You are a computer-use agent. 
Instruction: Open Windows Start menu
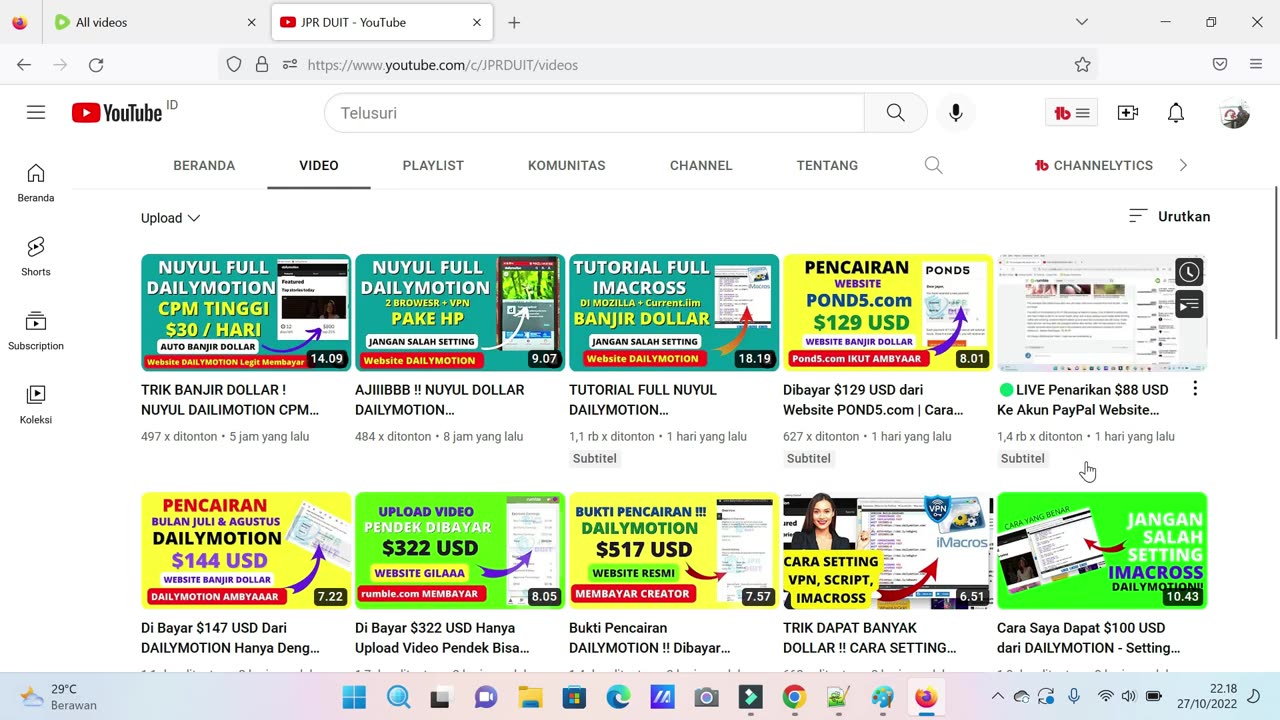[x=354, y=697]
